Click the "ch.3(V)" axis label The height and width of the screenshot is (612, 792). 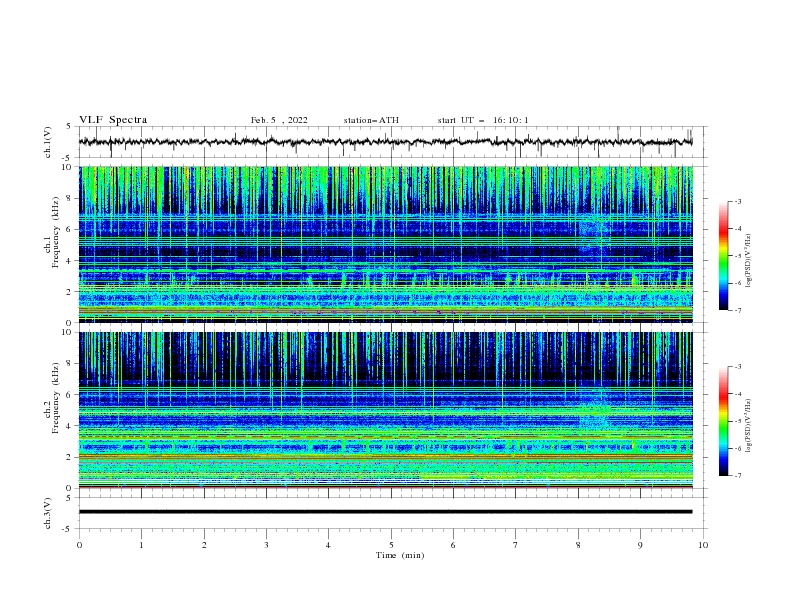click(48, 513)
